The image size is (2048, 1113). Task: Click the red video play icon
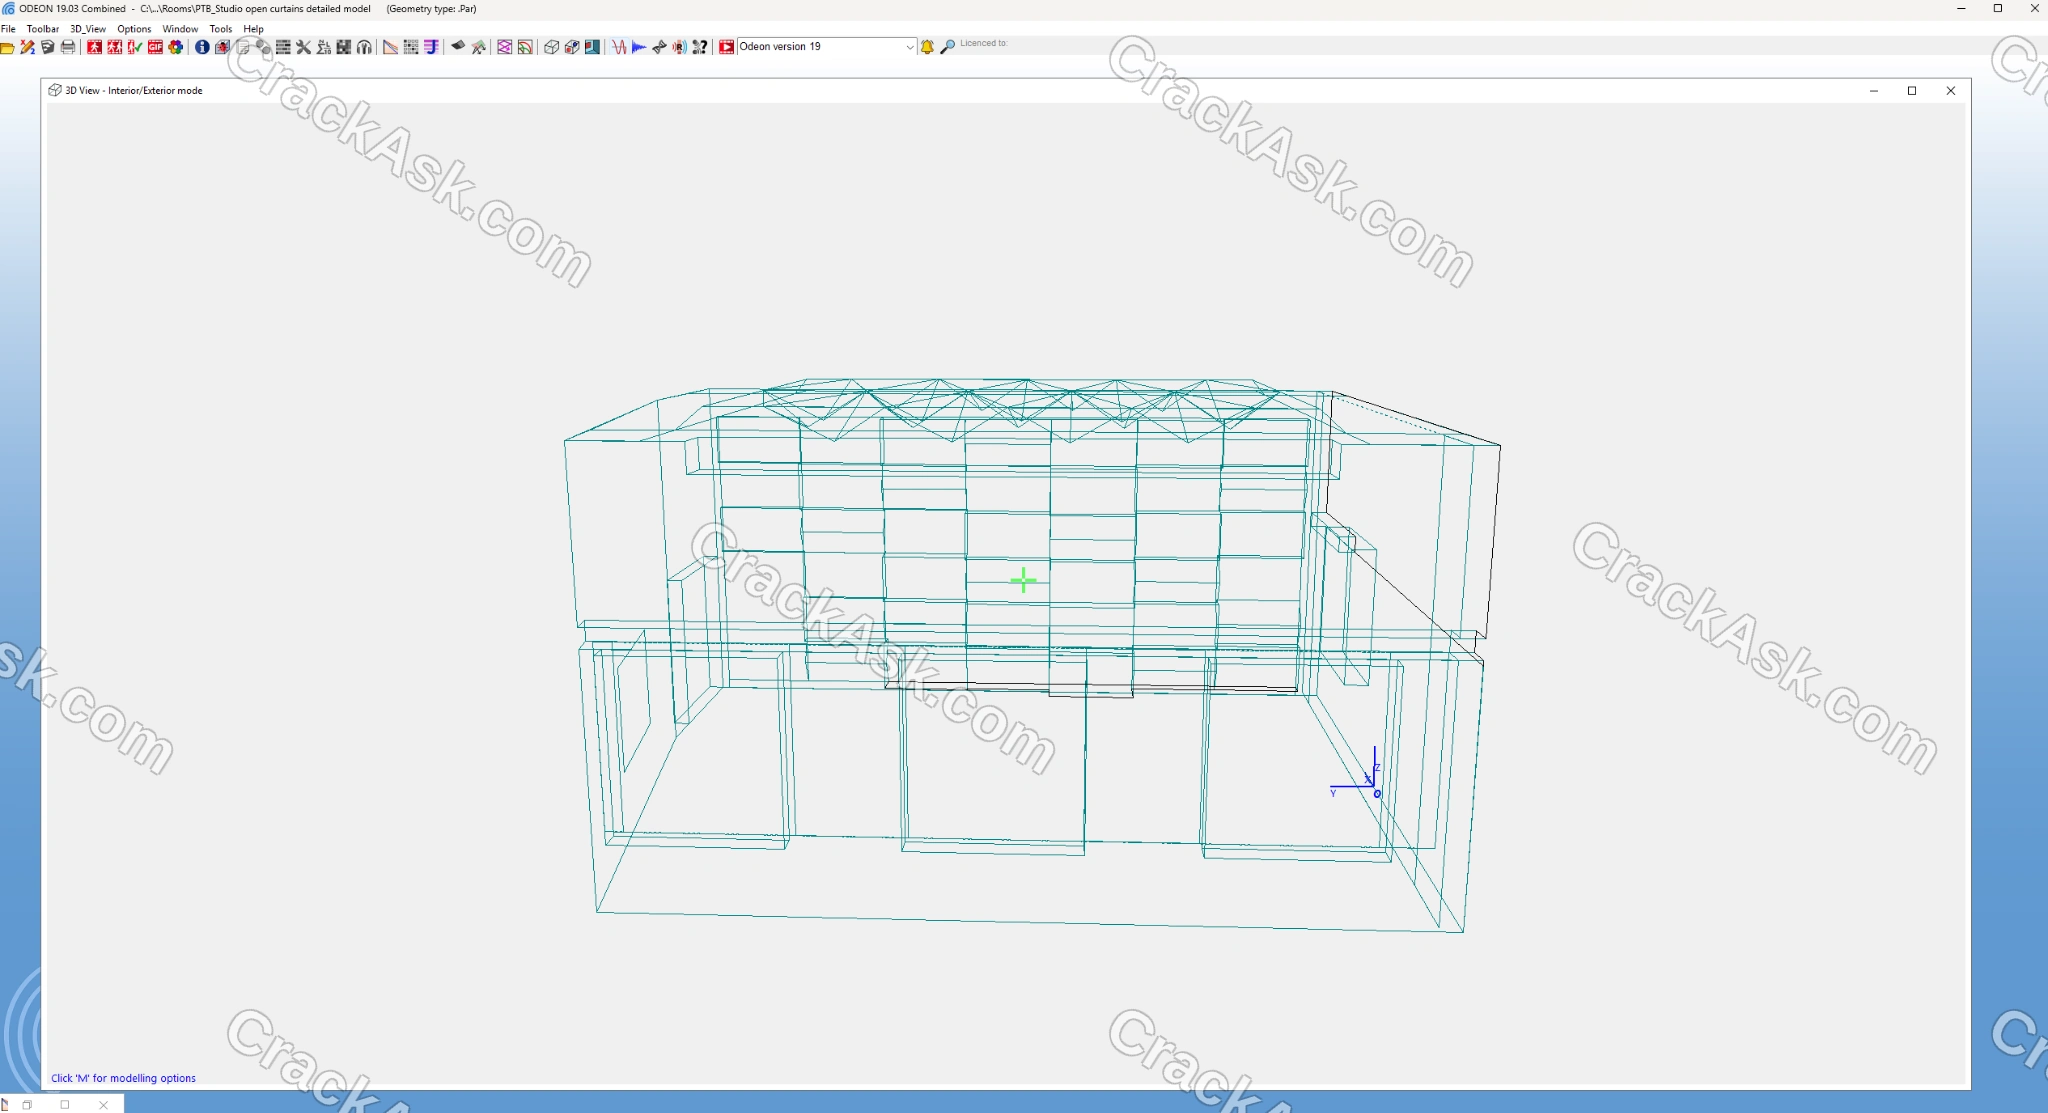tap(727, 47)
